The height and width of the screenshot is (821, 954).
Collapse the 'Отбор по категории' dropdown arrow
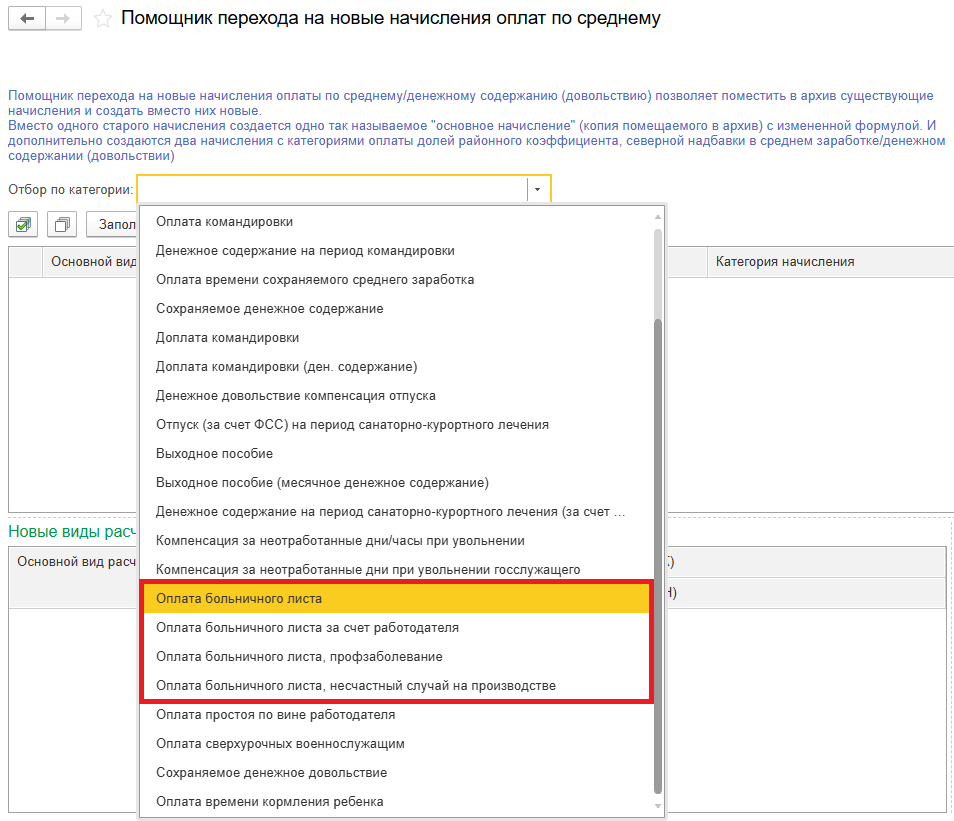(x=538, y=189)
